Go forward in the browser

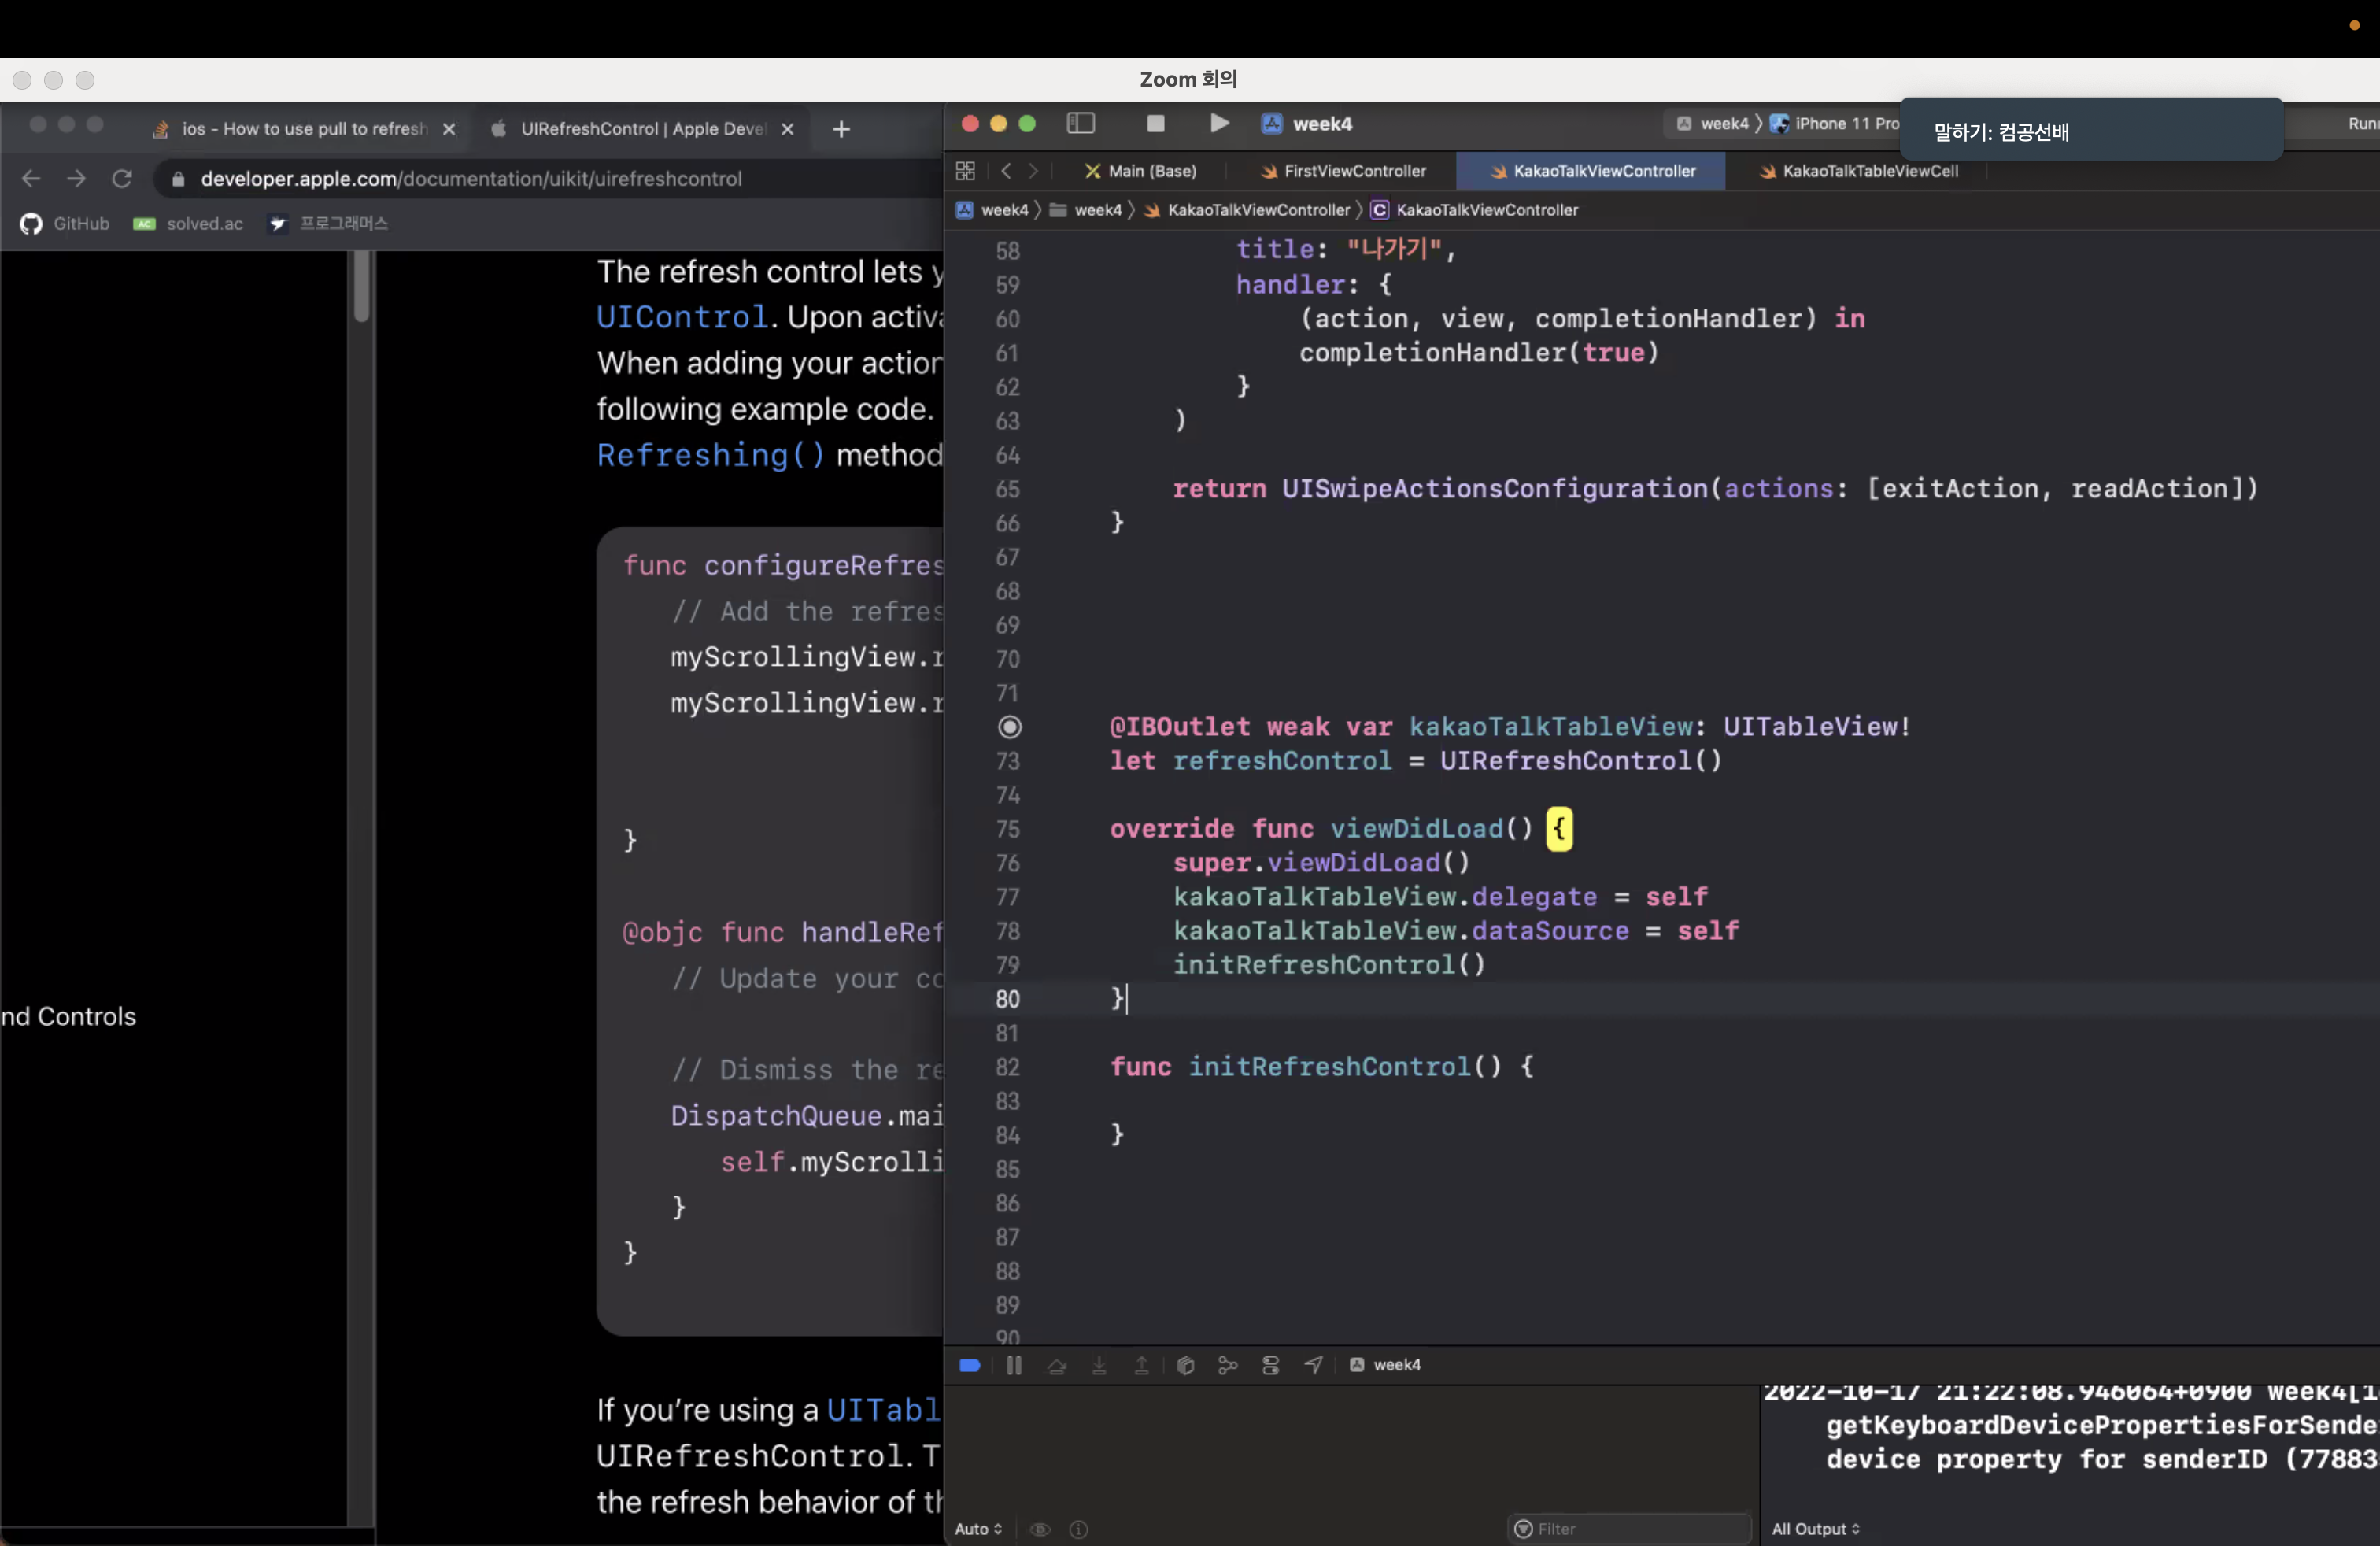76,179
